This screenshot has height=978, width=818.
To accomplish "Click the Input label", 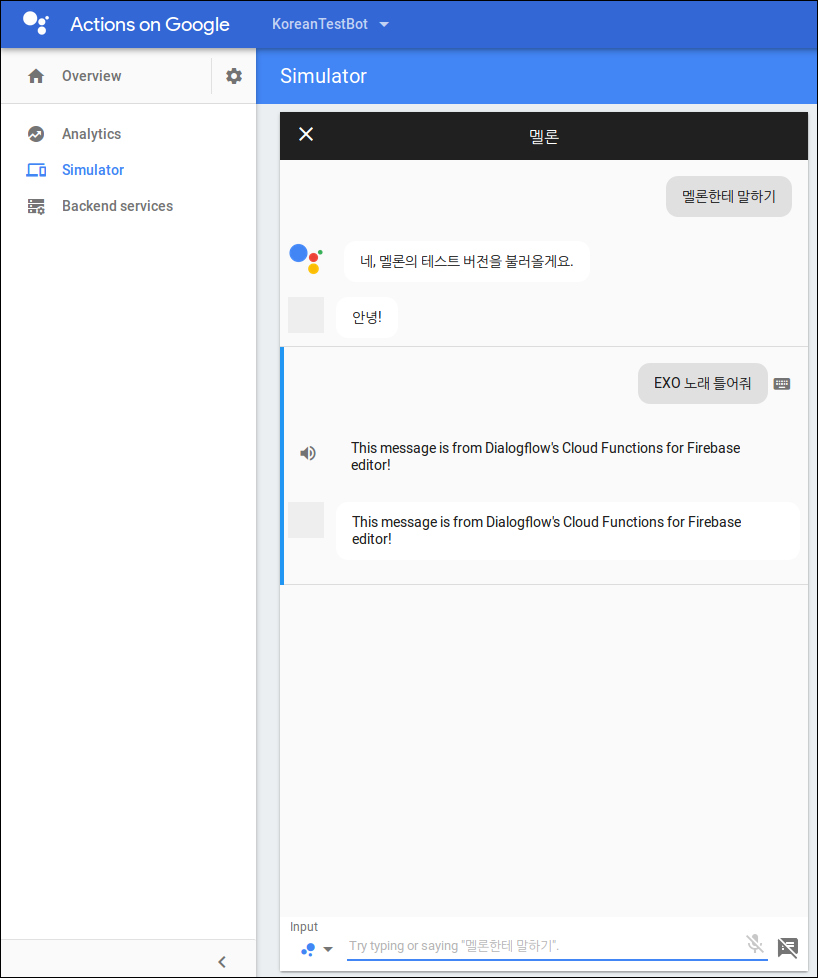I will pyautogui.click(x=304, y=927).
